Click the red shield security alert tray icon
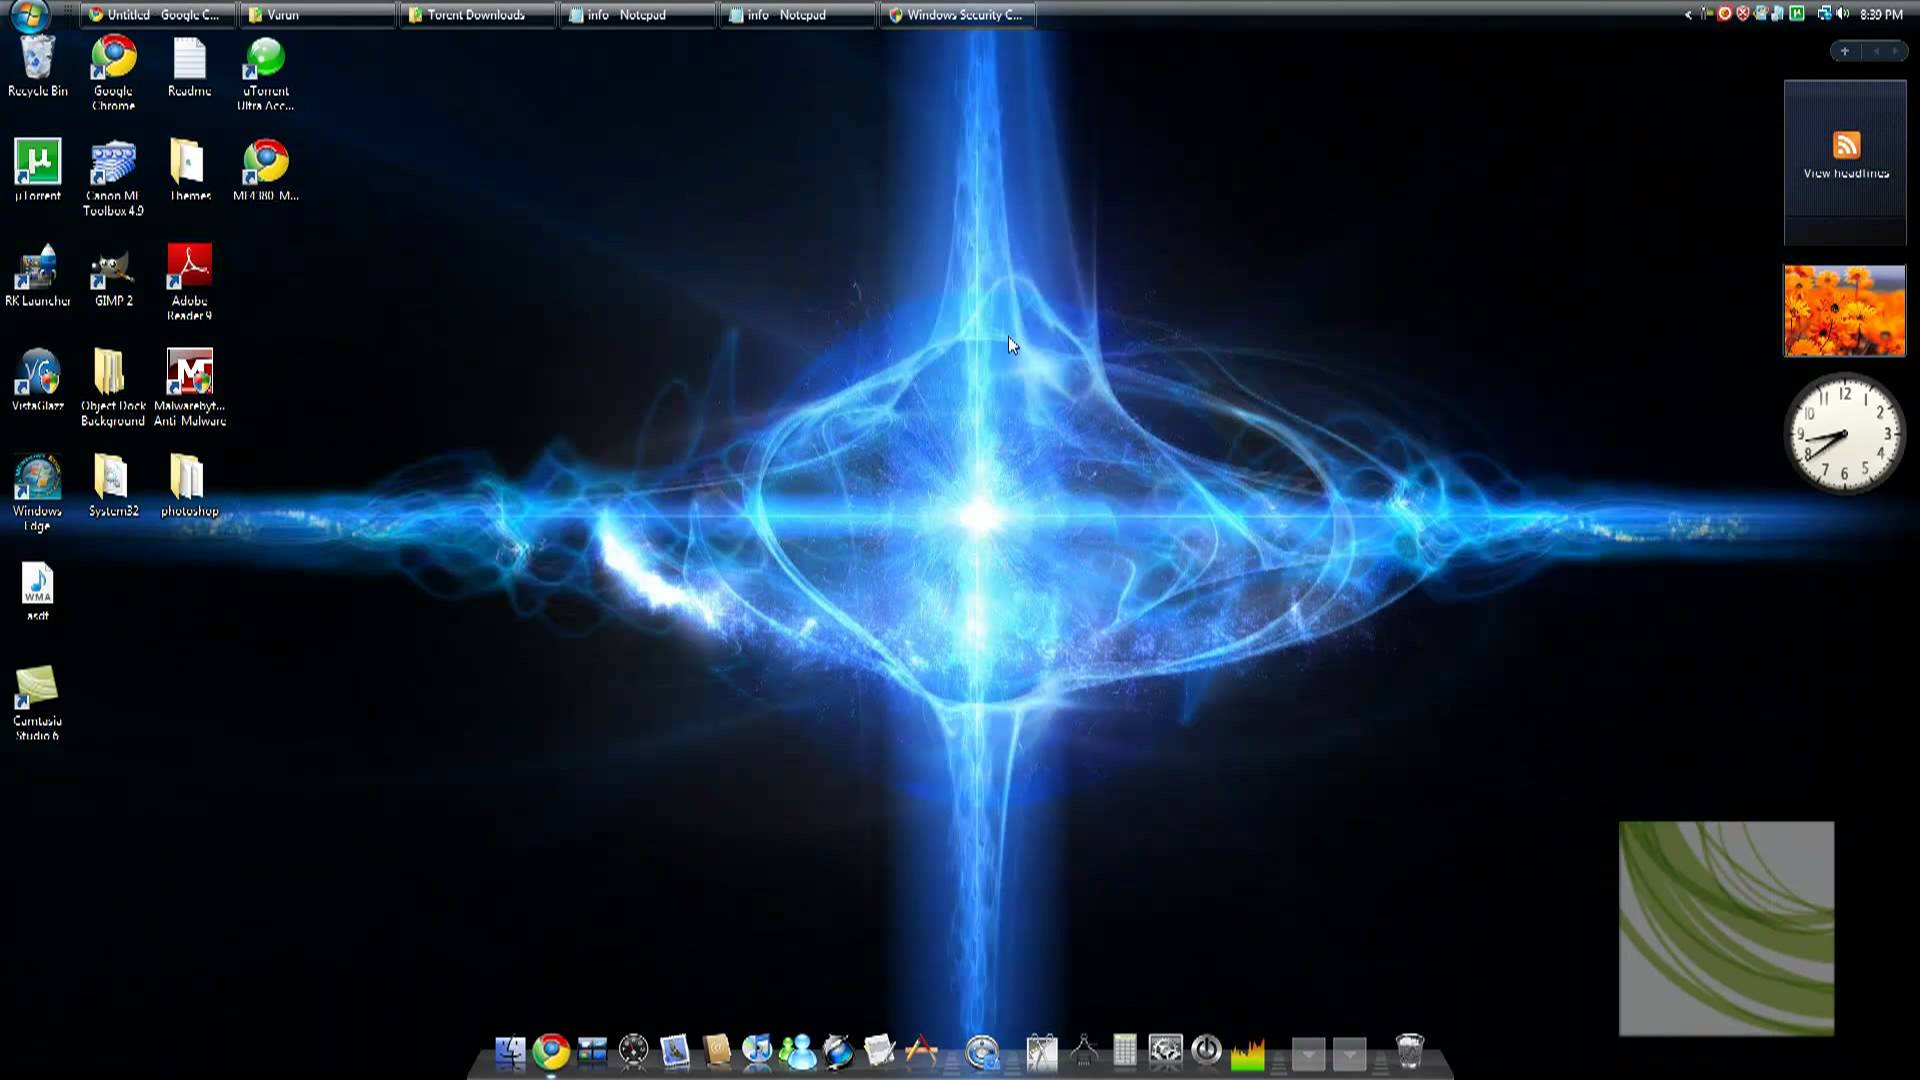The image size is (1920, 1080). tap(1743, 14)
